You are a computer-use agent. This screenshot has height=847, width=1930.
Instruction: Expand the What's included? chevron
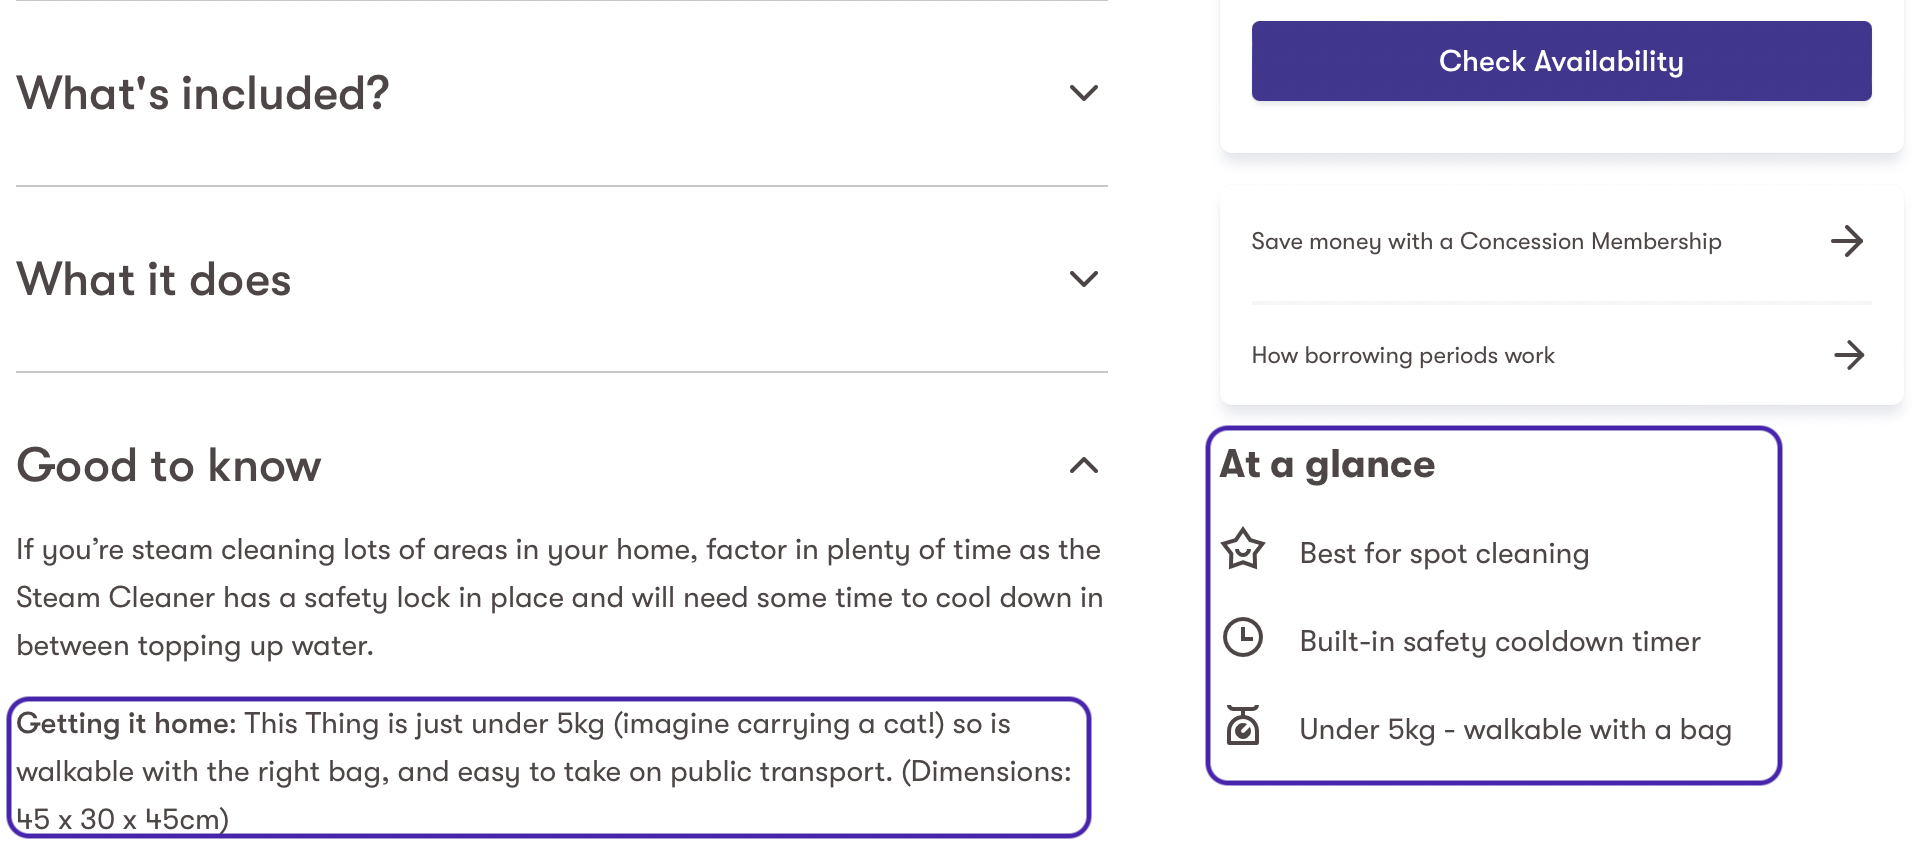coord(1083,93)
